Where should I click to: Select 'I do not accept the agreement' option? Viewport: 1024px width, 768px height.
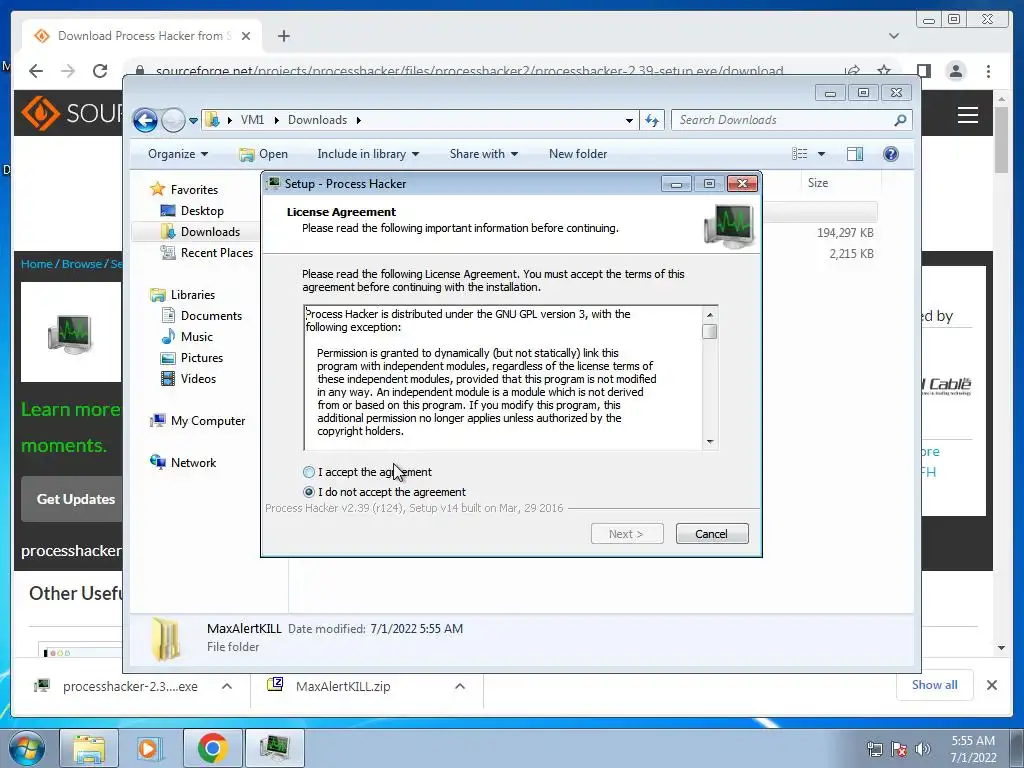point(309,492)
